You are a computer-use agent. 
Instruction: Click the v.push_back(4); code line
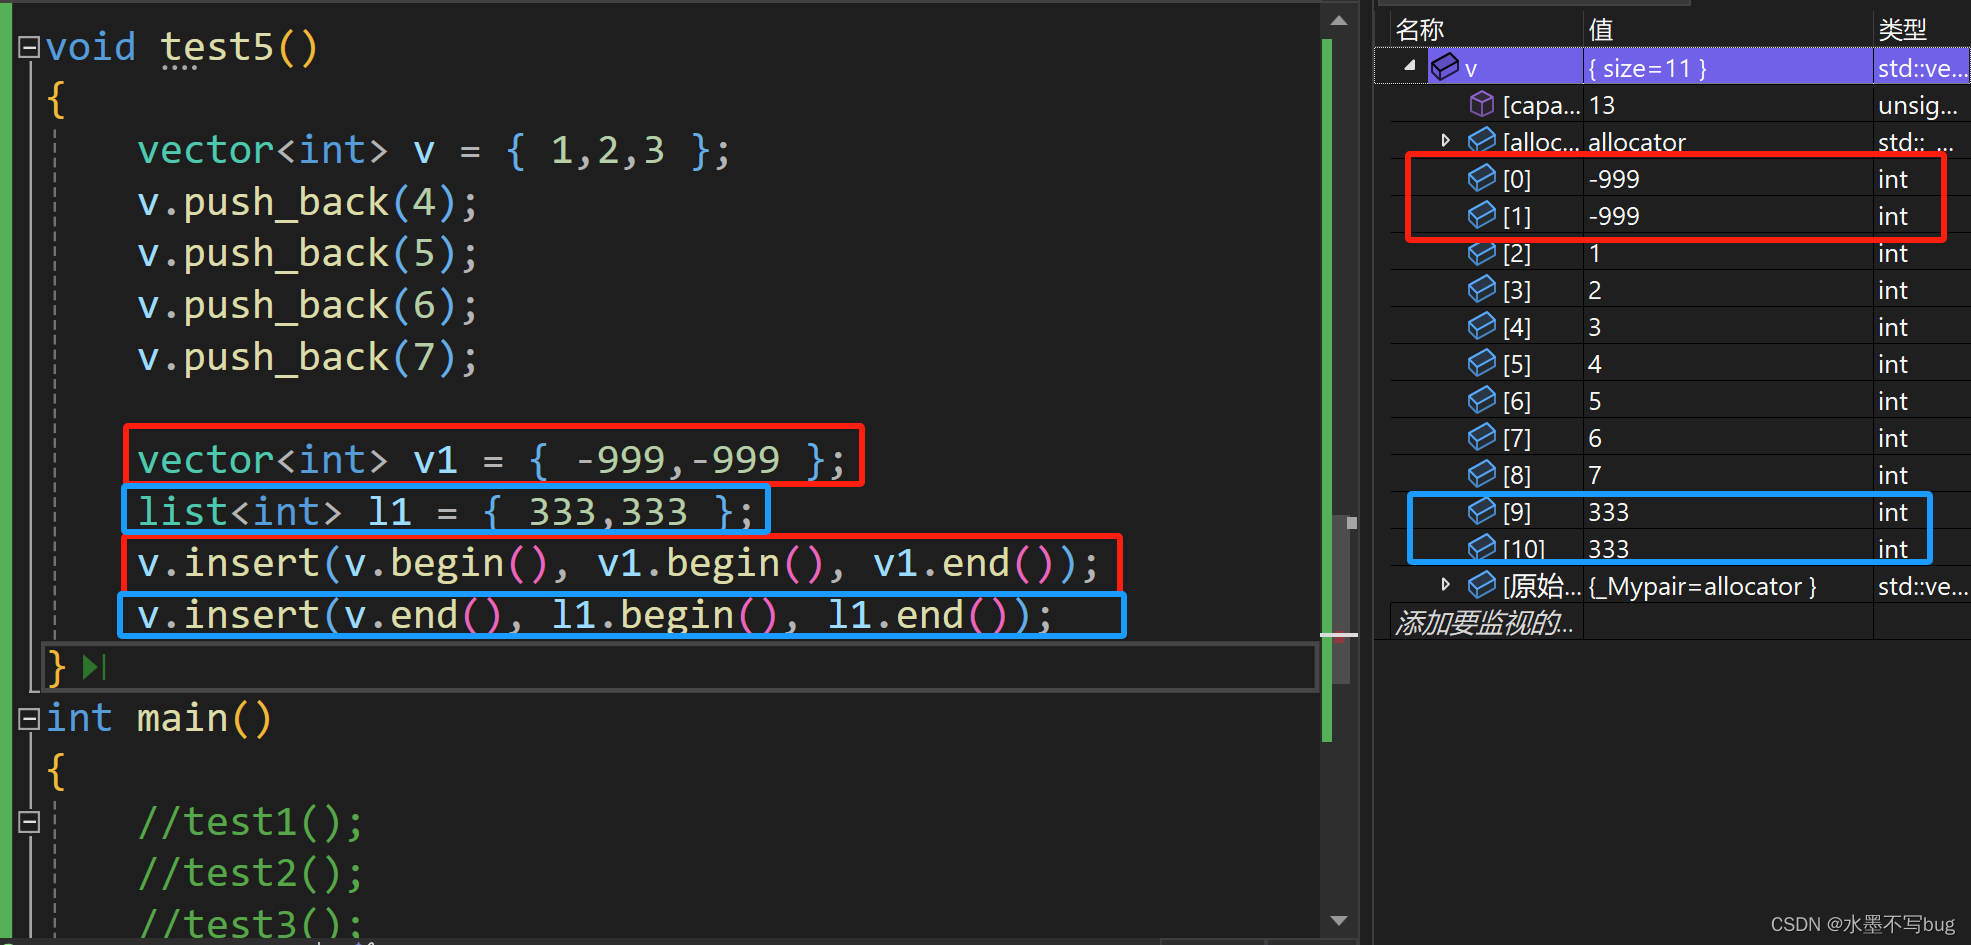308,202
